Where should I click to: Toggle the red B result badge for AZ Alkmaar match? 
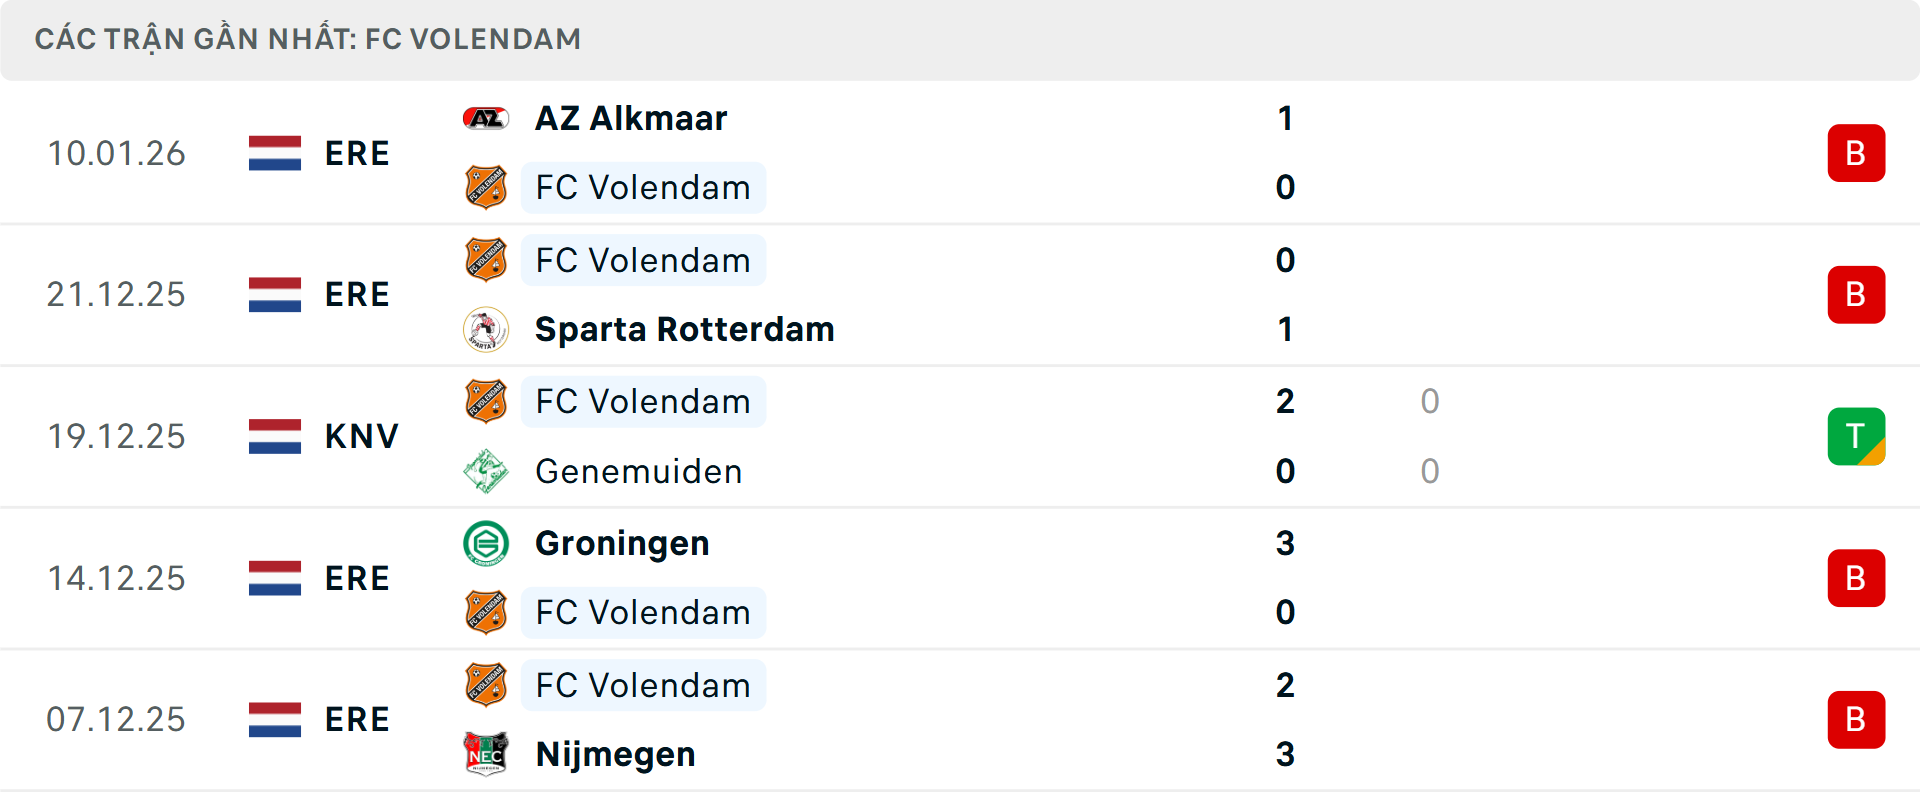pos(1857,152)
